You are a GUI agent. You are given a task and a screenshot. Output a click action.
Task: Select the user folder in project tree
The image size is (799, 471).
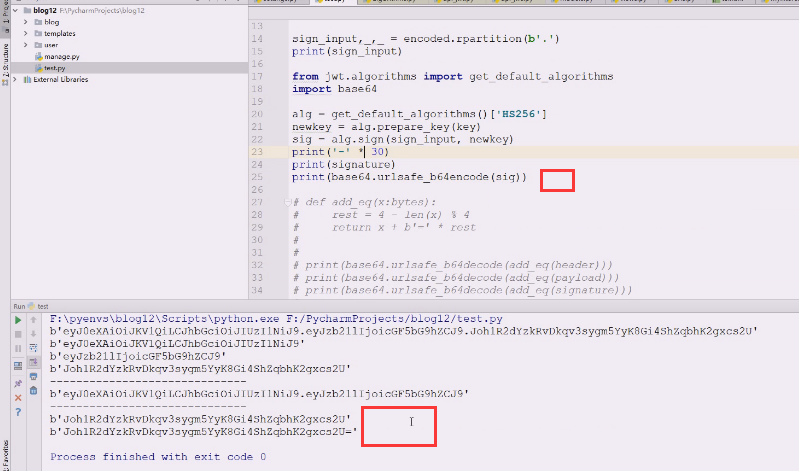(x=51, y=45)
